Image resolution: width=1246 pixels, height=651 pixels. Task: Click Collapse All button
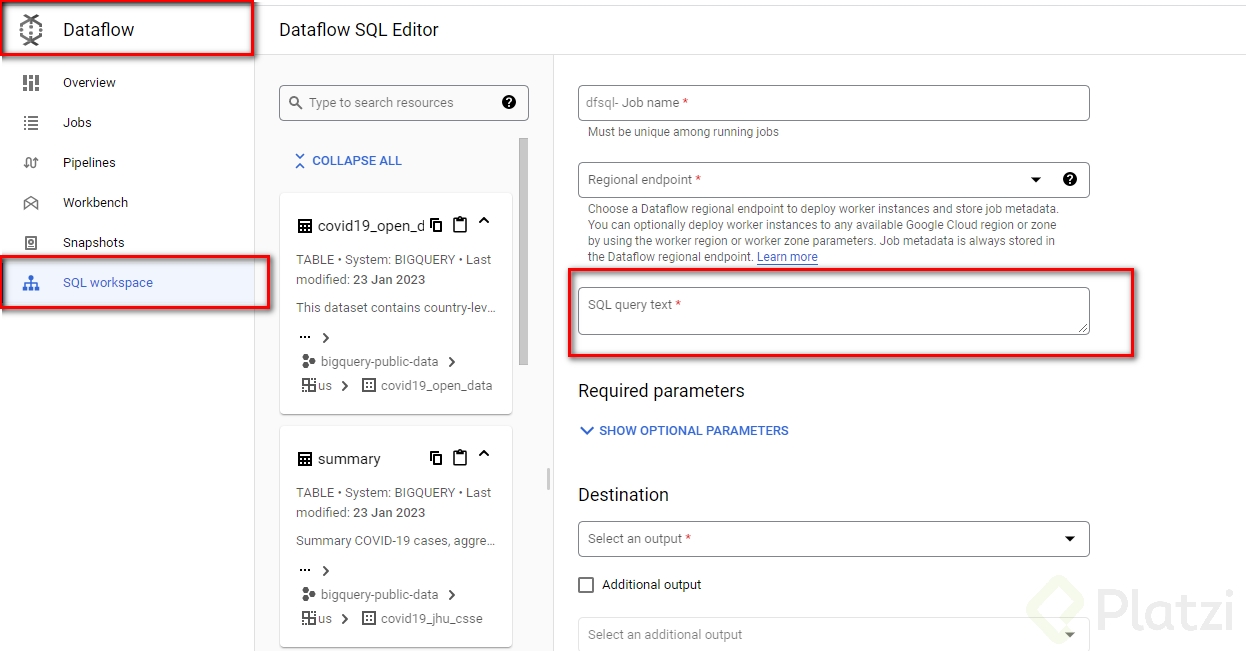pyautogui.click(x=347, y=161)
